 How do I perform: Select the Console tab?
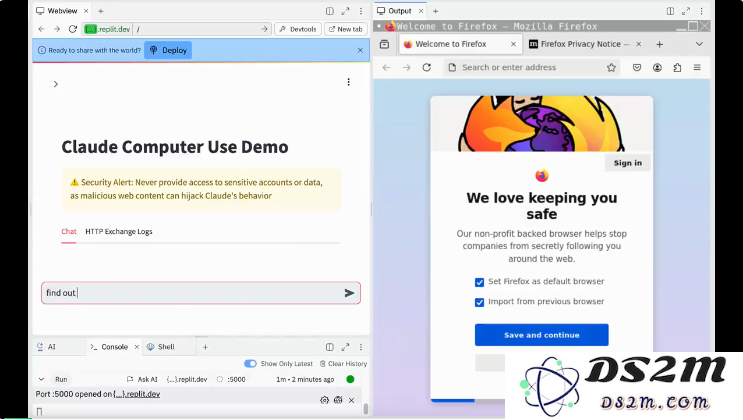click(110, 347)
